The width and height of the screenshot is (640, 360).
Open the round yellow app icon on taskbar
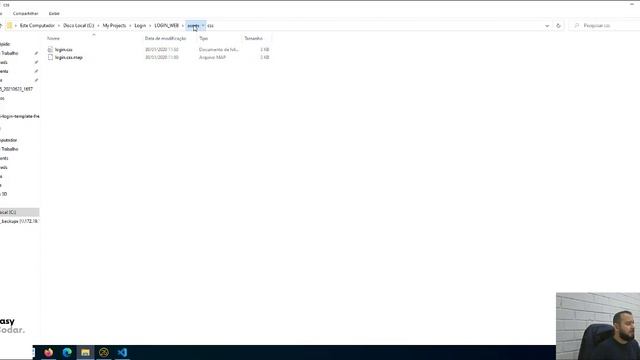point(104,352)
